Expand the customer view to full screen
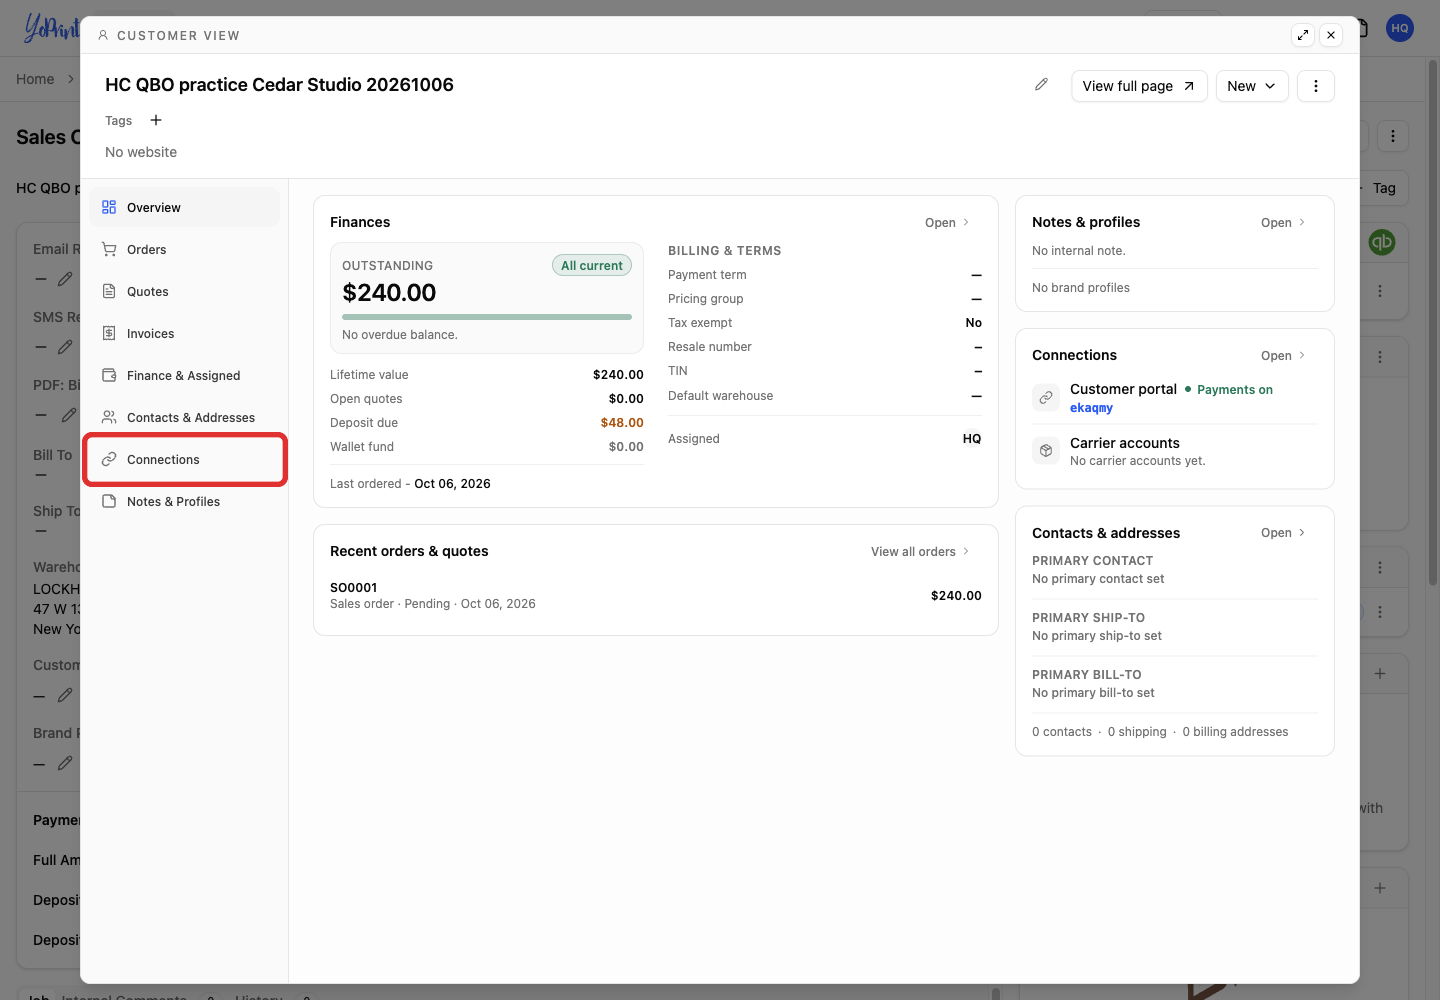The image size is (1440, 1000). point(1303,35)
